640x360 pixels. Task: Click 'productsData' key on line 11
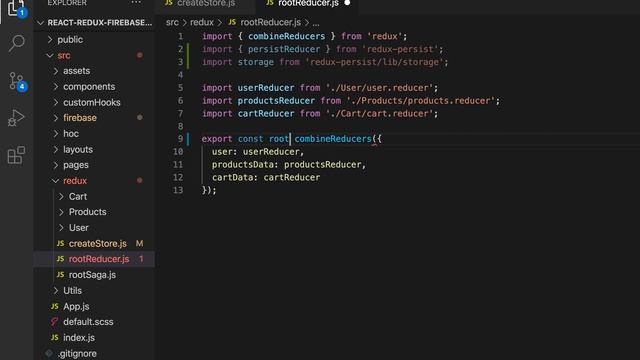[x=242, y=164]
